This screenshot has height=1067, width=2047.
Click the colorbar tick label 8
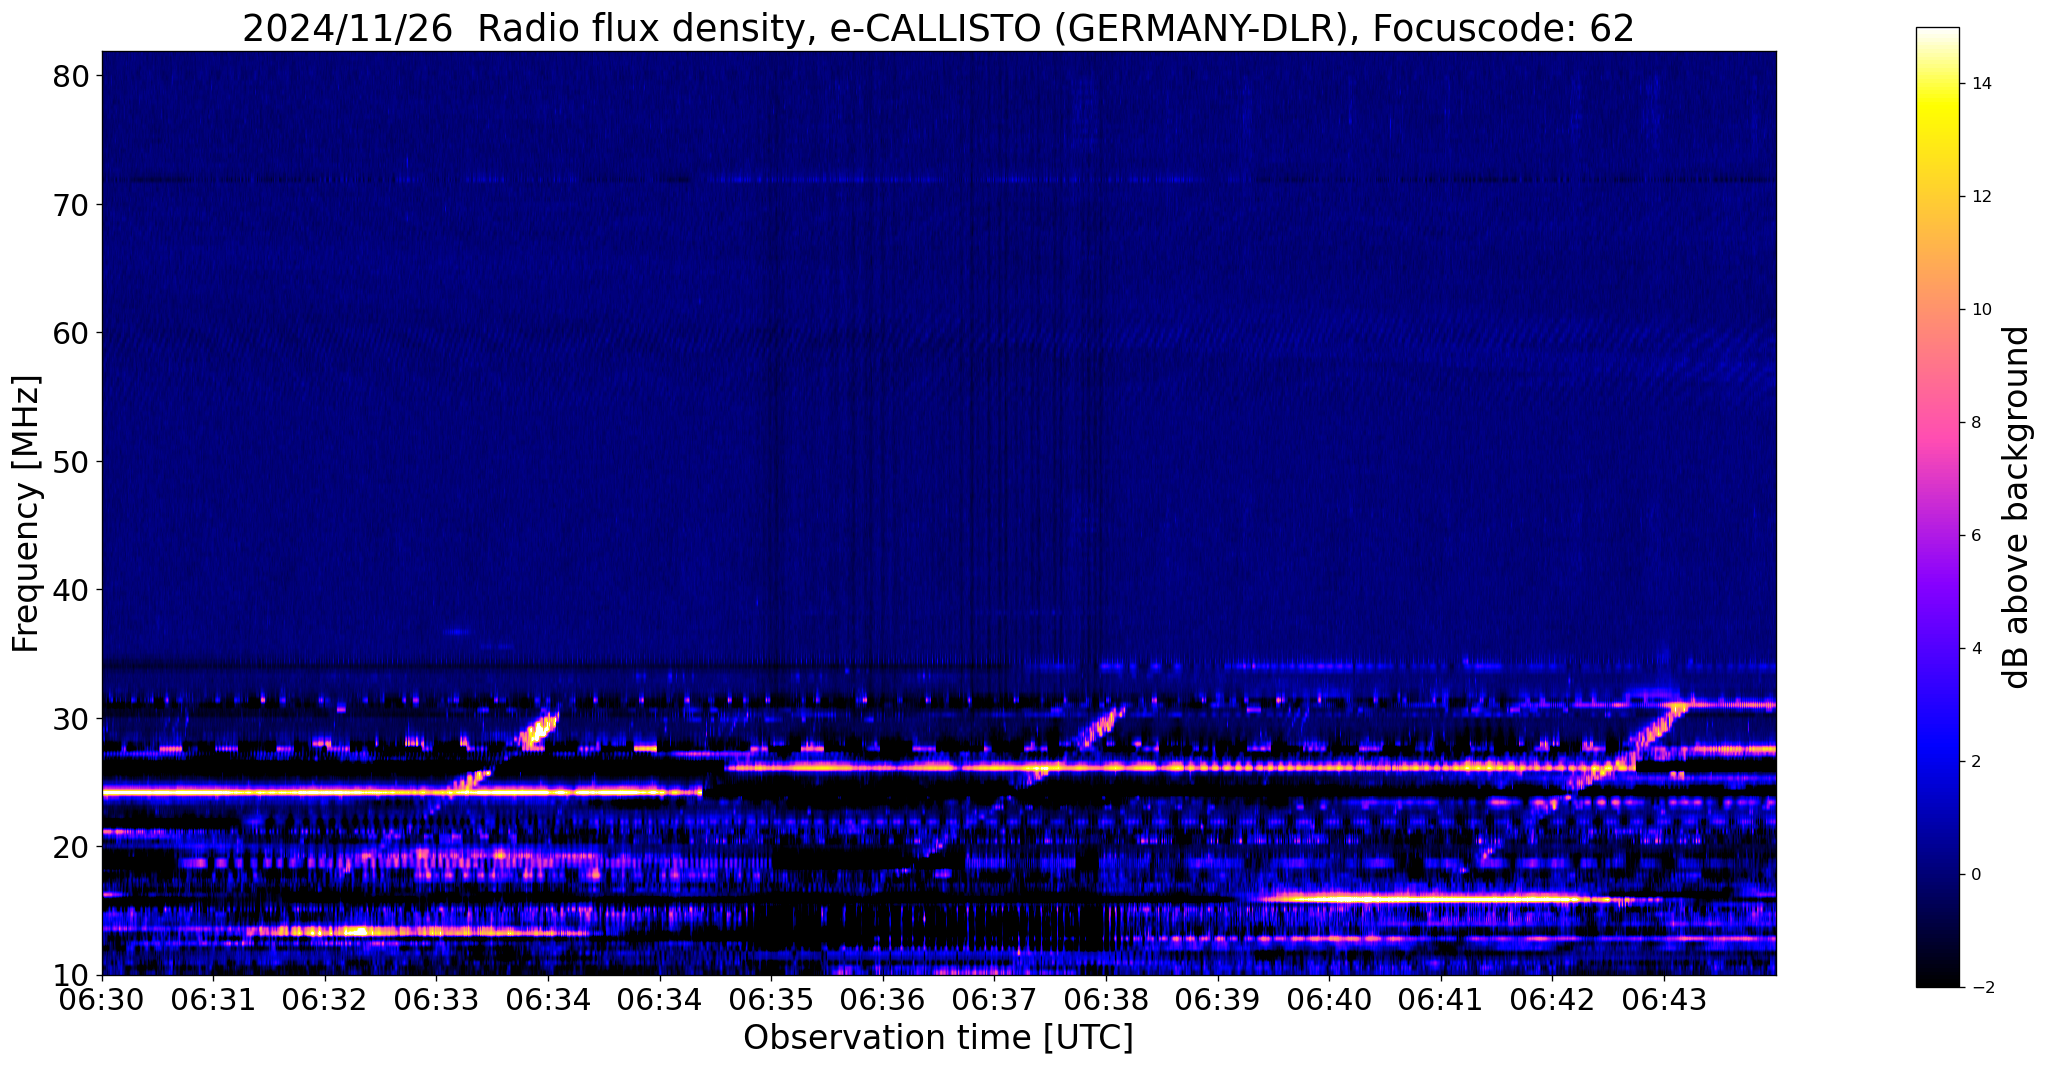pyautogui.click(x=1975, y=422)
